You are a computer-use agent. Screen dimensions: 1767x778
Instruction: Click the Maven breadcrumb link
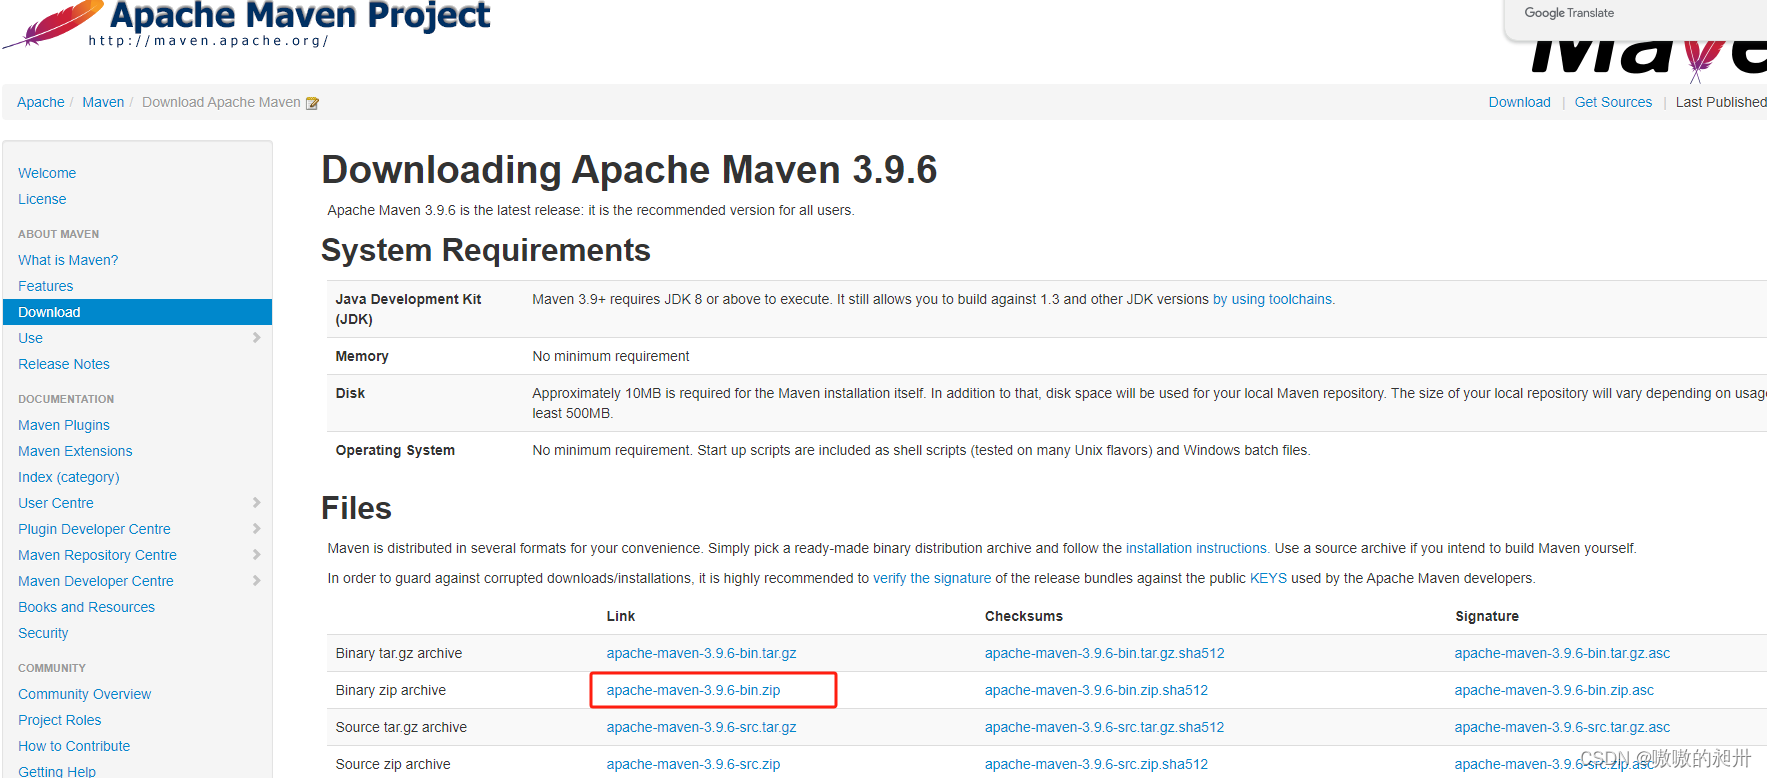pyautogui.click(x=103, y=102)
